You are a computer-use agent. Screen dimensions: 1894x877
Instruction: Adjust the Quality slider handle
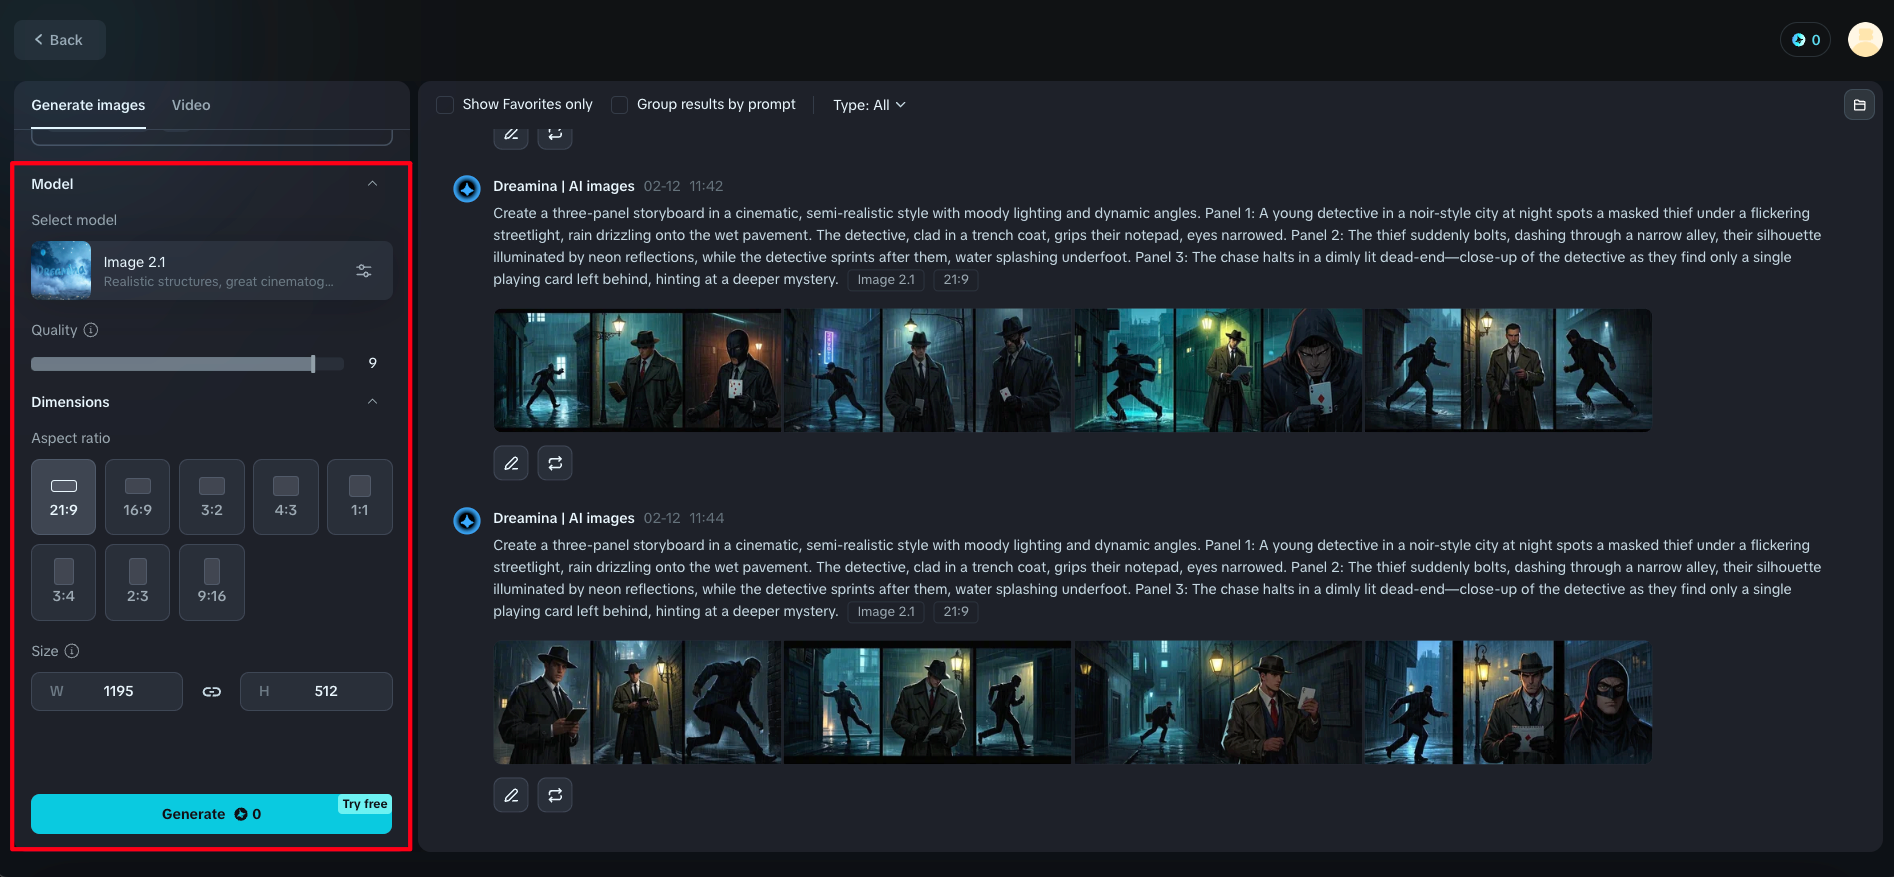pos(313,364)
